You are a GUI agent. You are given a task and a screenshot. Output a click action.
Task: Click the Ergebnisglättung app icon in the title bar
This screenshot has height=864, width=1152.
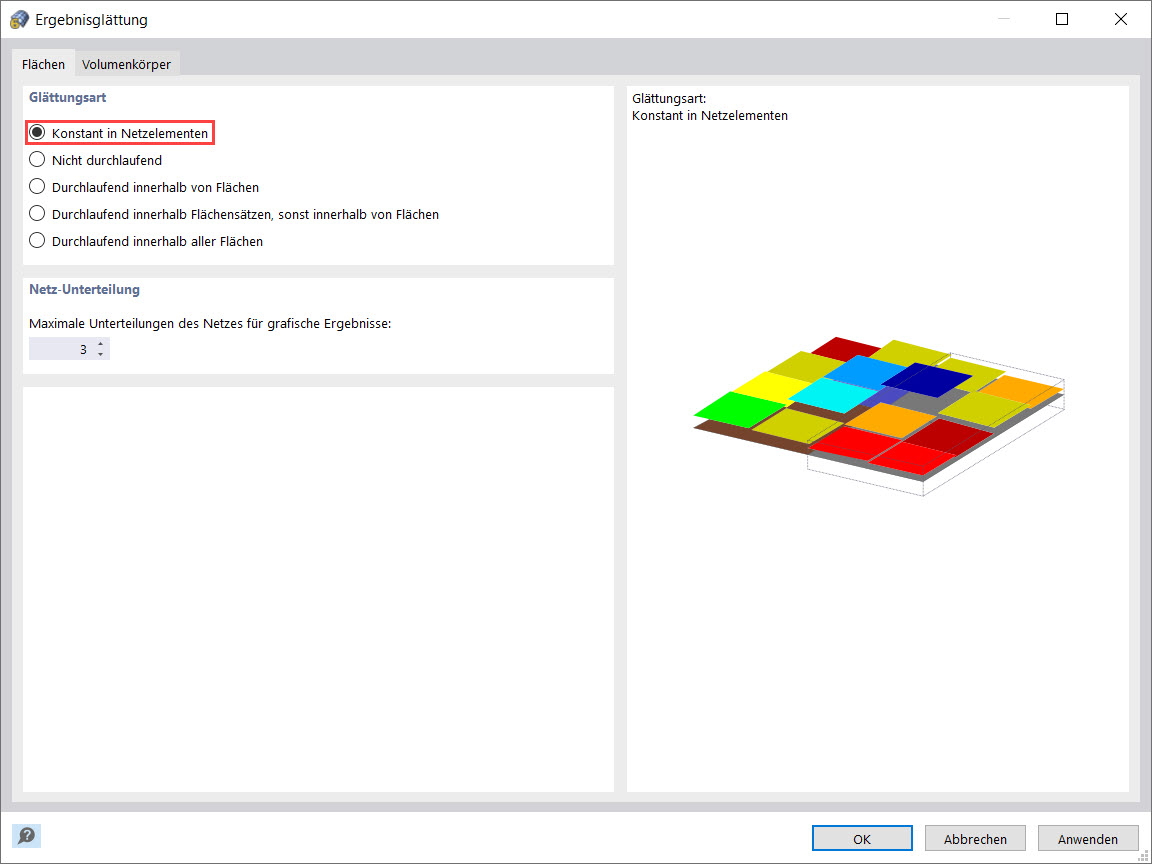coord(19,20)
